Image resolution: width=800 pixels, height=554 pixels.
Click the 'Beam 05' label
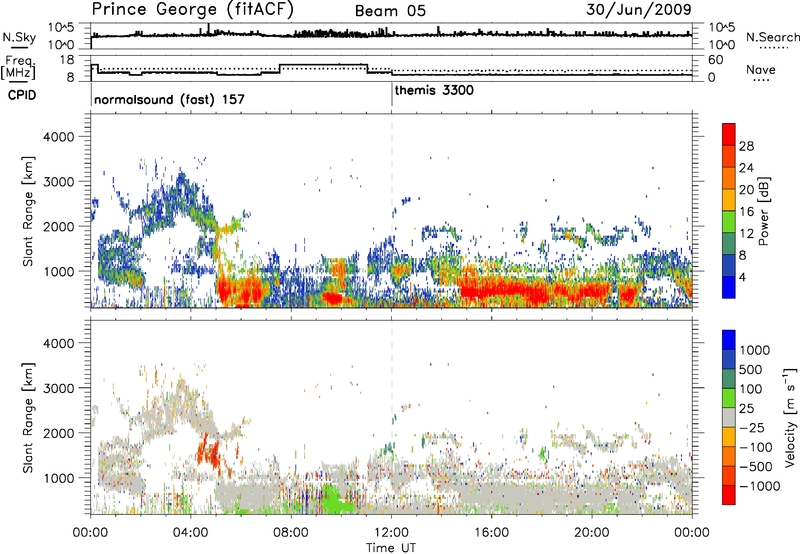click(x=390, y=11)
